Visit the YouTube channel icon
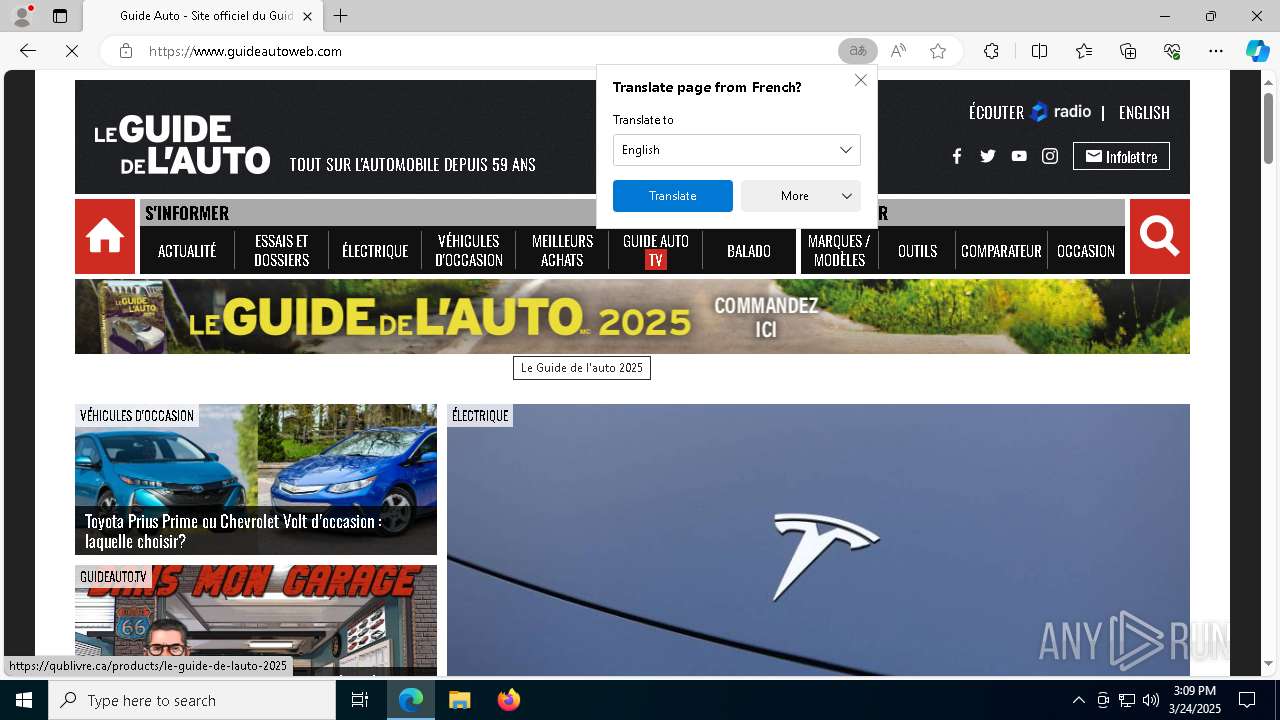 click(x=1019, y=156)
